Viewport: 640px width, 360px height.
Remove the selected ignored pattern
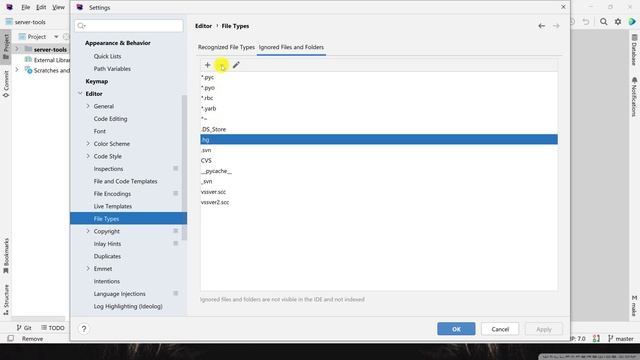click(222, 65)
